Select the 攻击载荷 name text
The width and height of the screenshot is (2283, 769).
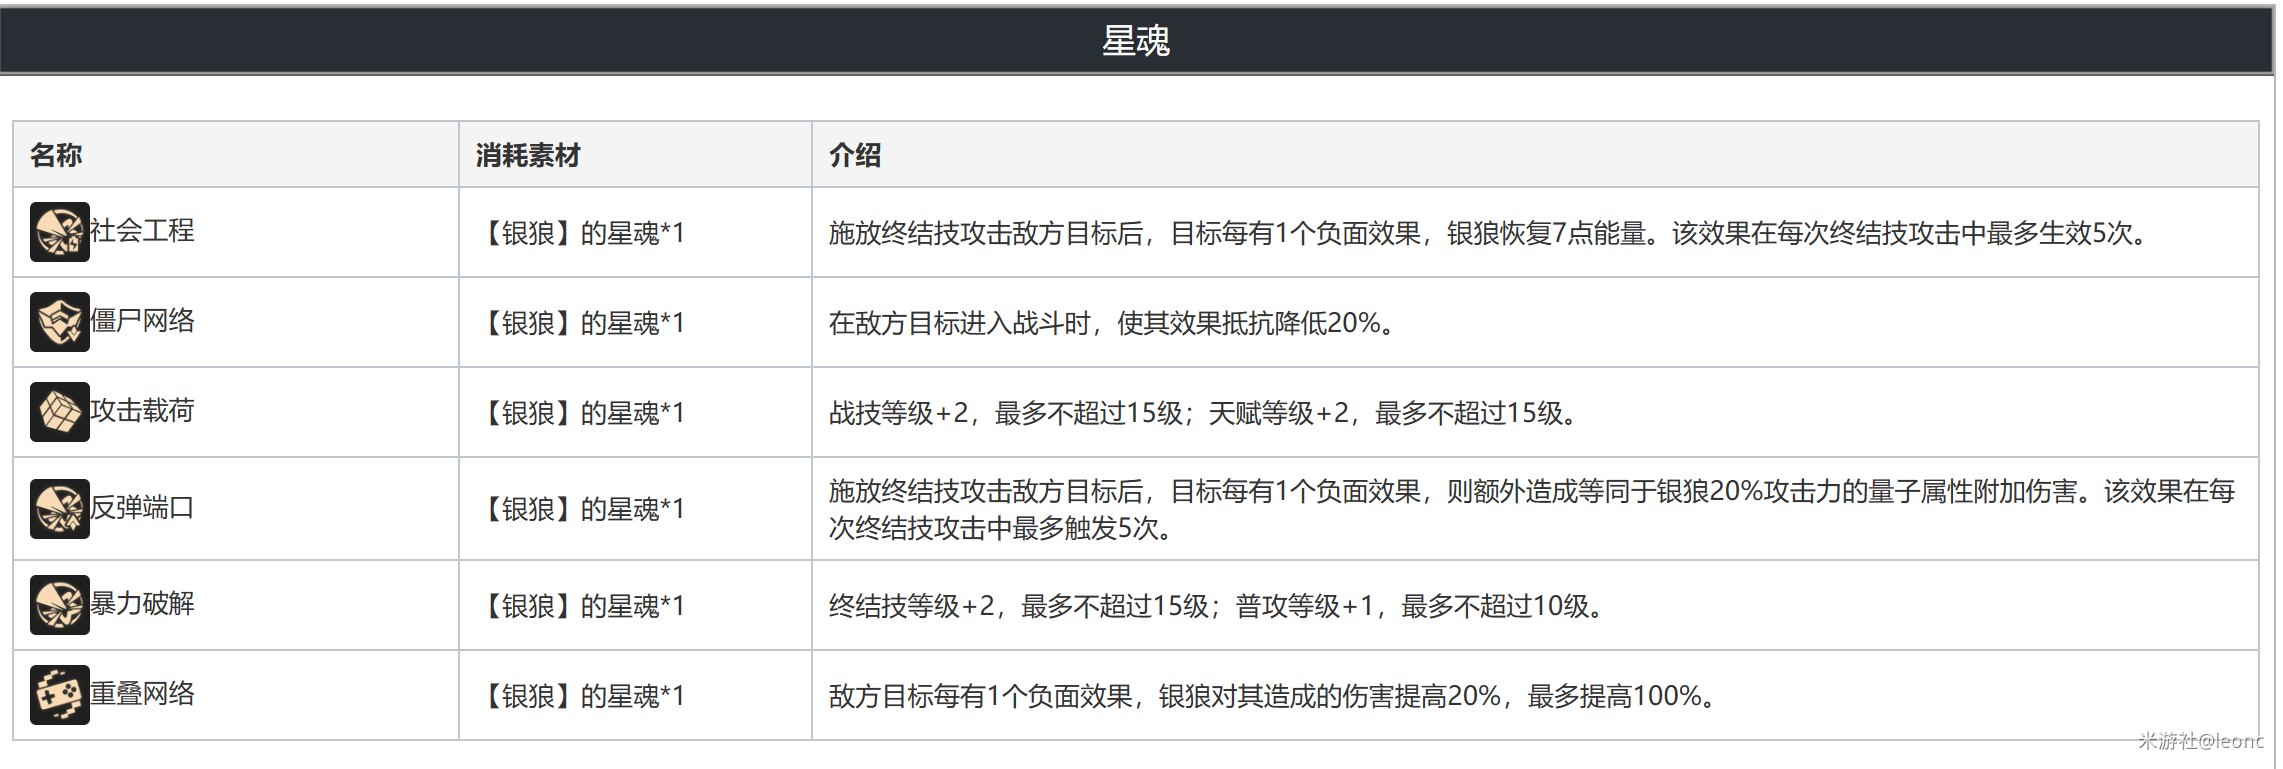(x=142, y=411)
